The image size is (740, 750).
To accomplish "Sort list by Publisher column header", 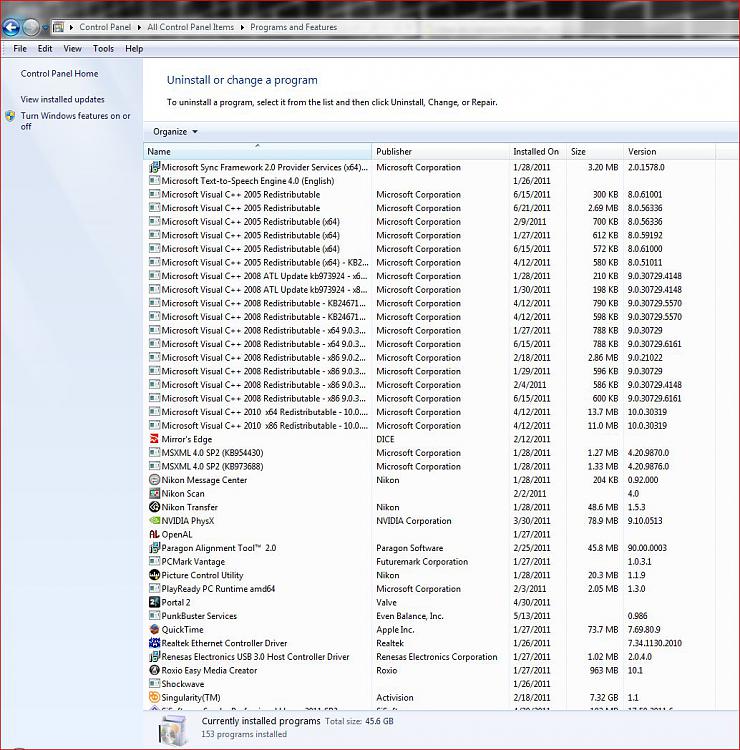I will [x=441, y=151].
